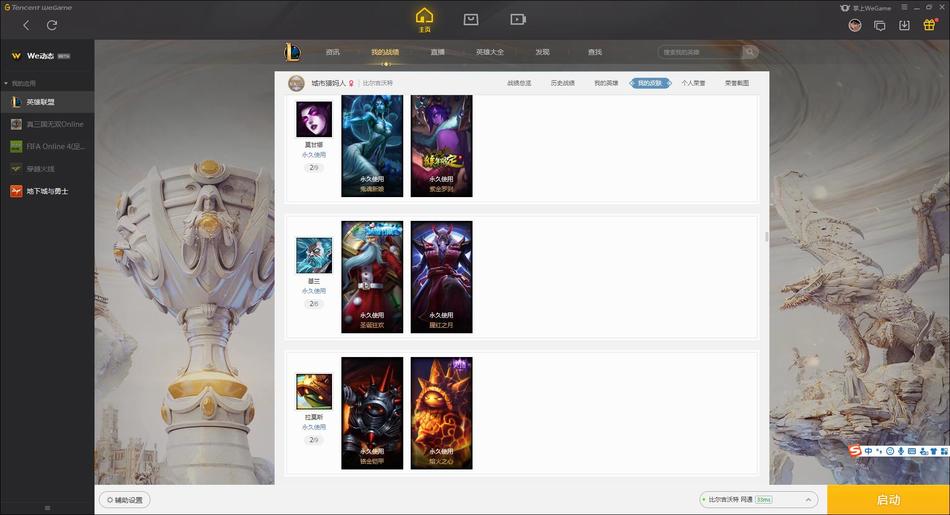Click the refresh arrow in the top bar
This screenshot has width=950, height=515.
click(52, 25)
